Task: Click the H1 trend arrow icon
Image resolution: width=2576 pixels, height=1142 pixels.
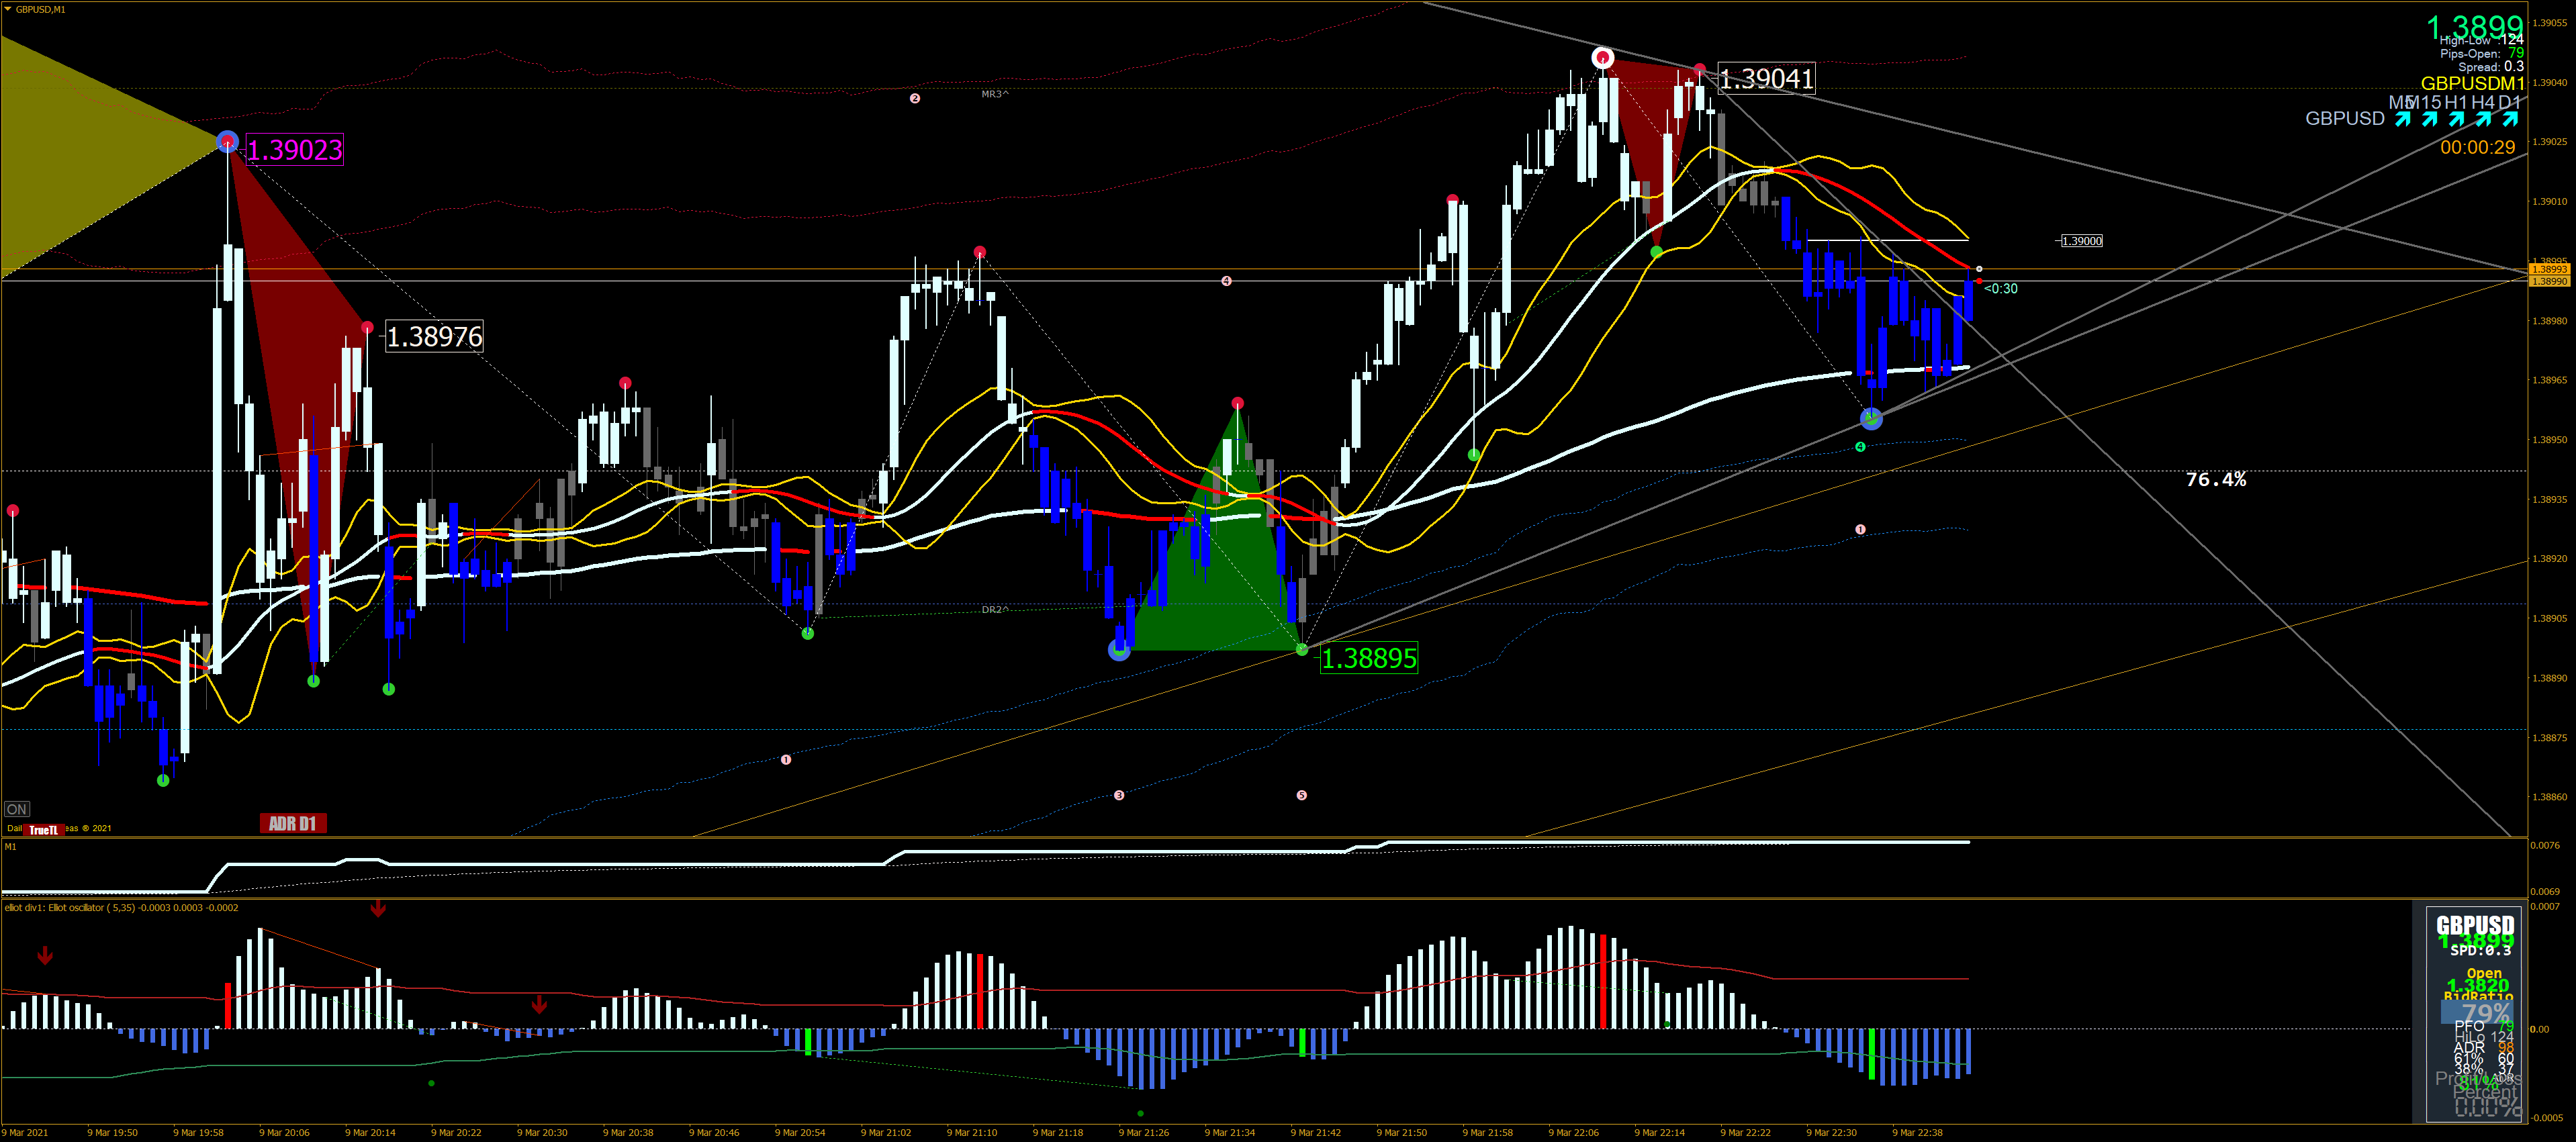Action: [x=2456, y=119]
